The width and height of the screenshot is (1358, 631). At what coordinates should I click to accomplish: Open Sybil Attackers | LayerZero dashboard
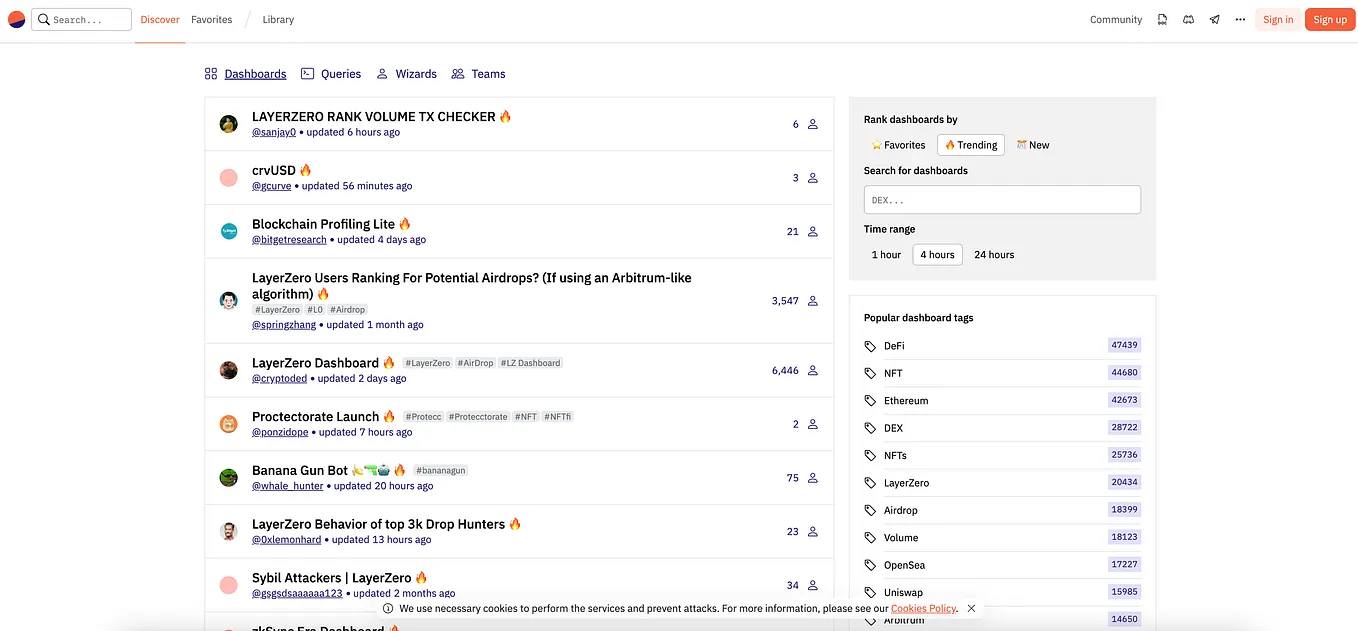click(332, 578)
